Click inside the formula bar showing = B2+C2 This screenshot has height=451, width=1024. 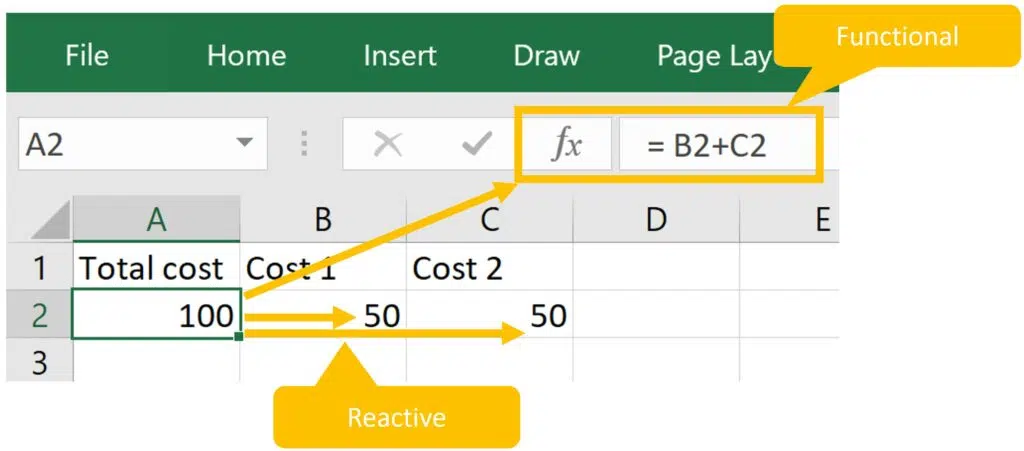[718, 146]
